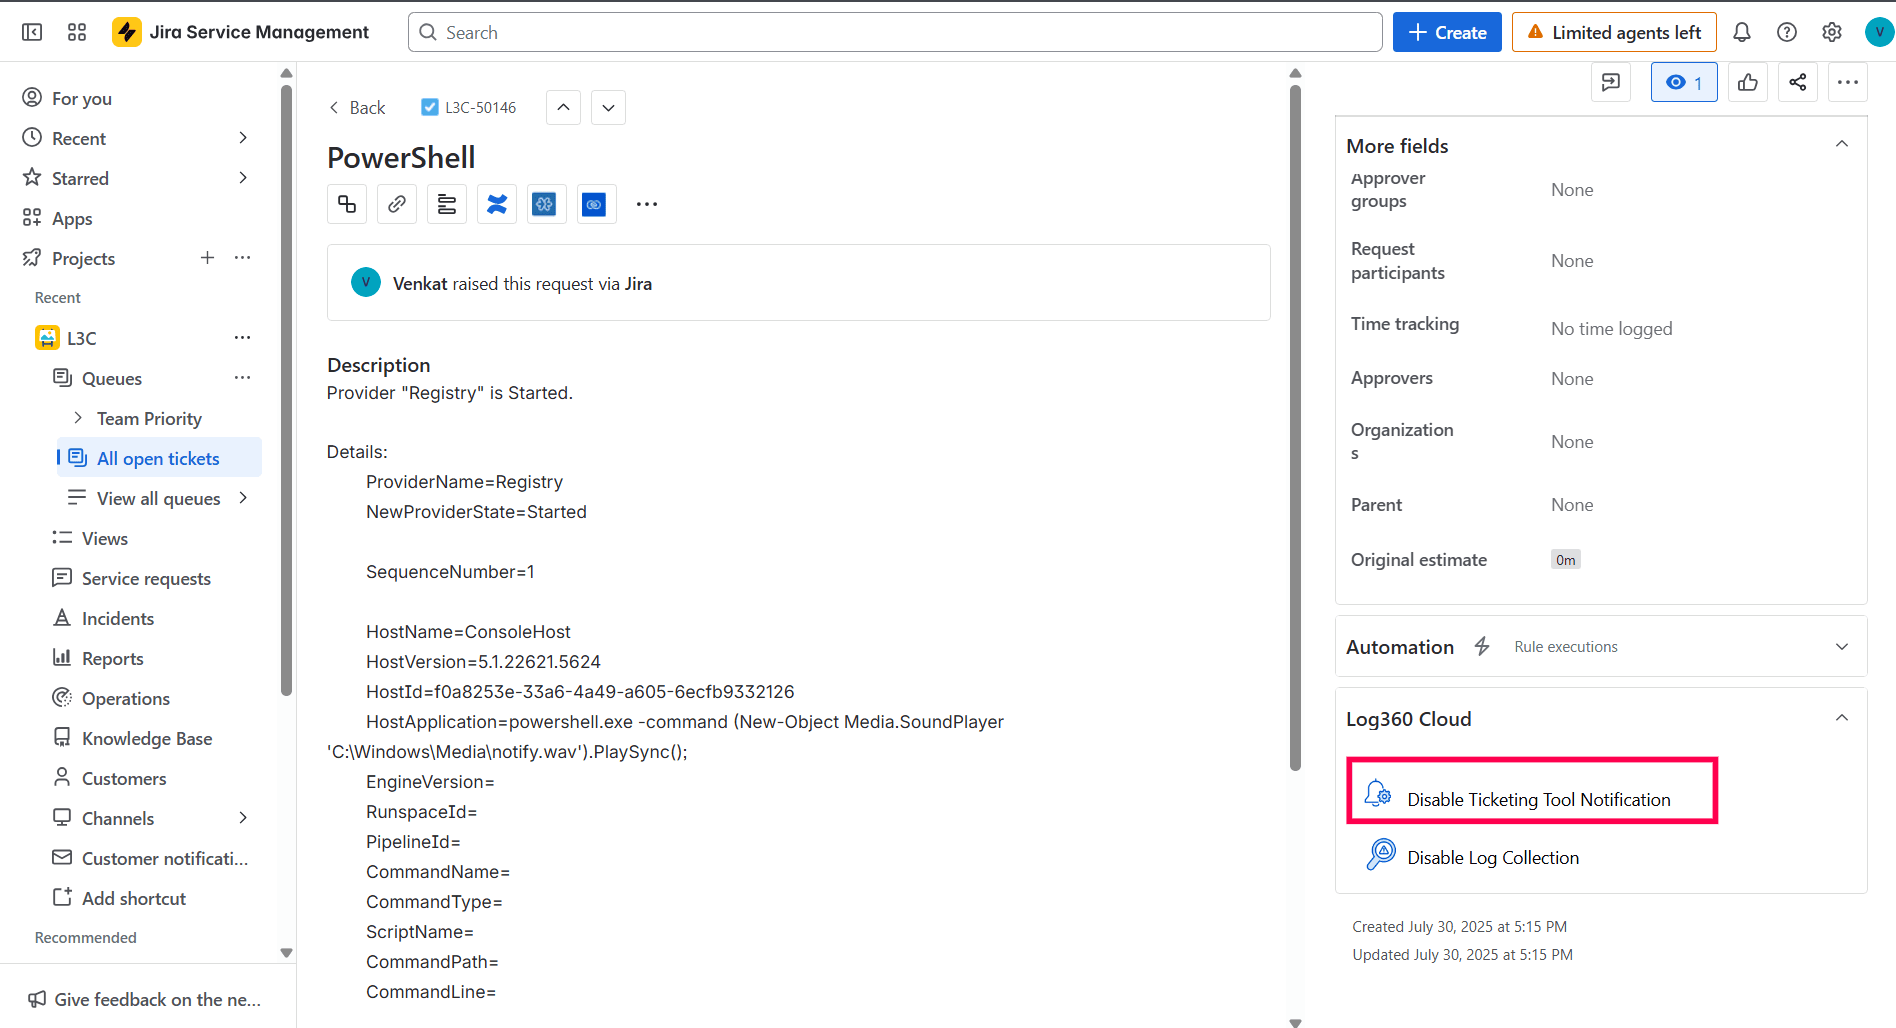Open the Incidents section in the sidebar

click(x=117, y=618)
